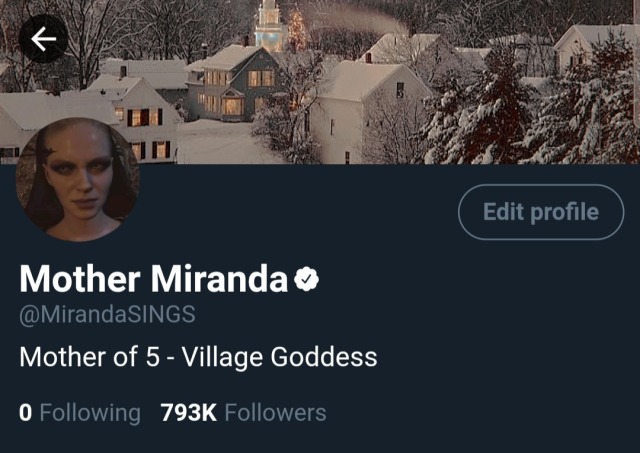Click the church steeple in banner image
This screenshot has width=640, height=453.
(269, 24)
